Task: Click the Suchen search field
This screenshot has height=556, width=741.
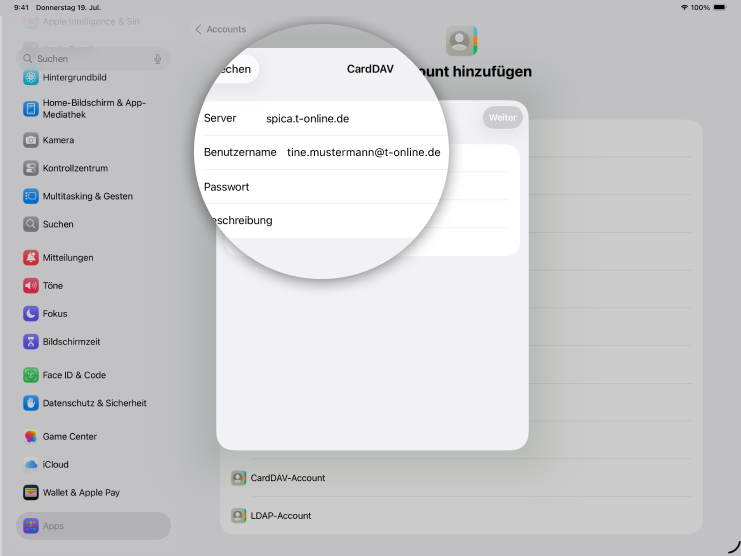Action: click(90, 59)
